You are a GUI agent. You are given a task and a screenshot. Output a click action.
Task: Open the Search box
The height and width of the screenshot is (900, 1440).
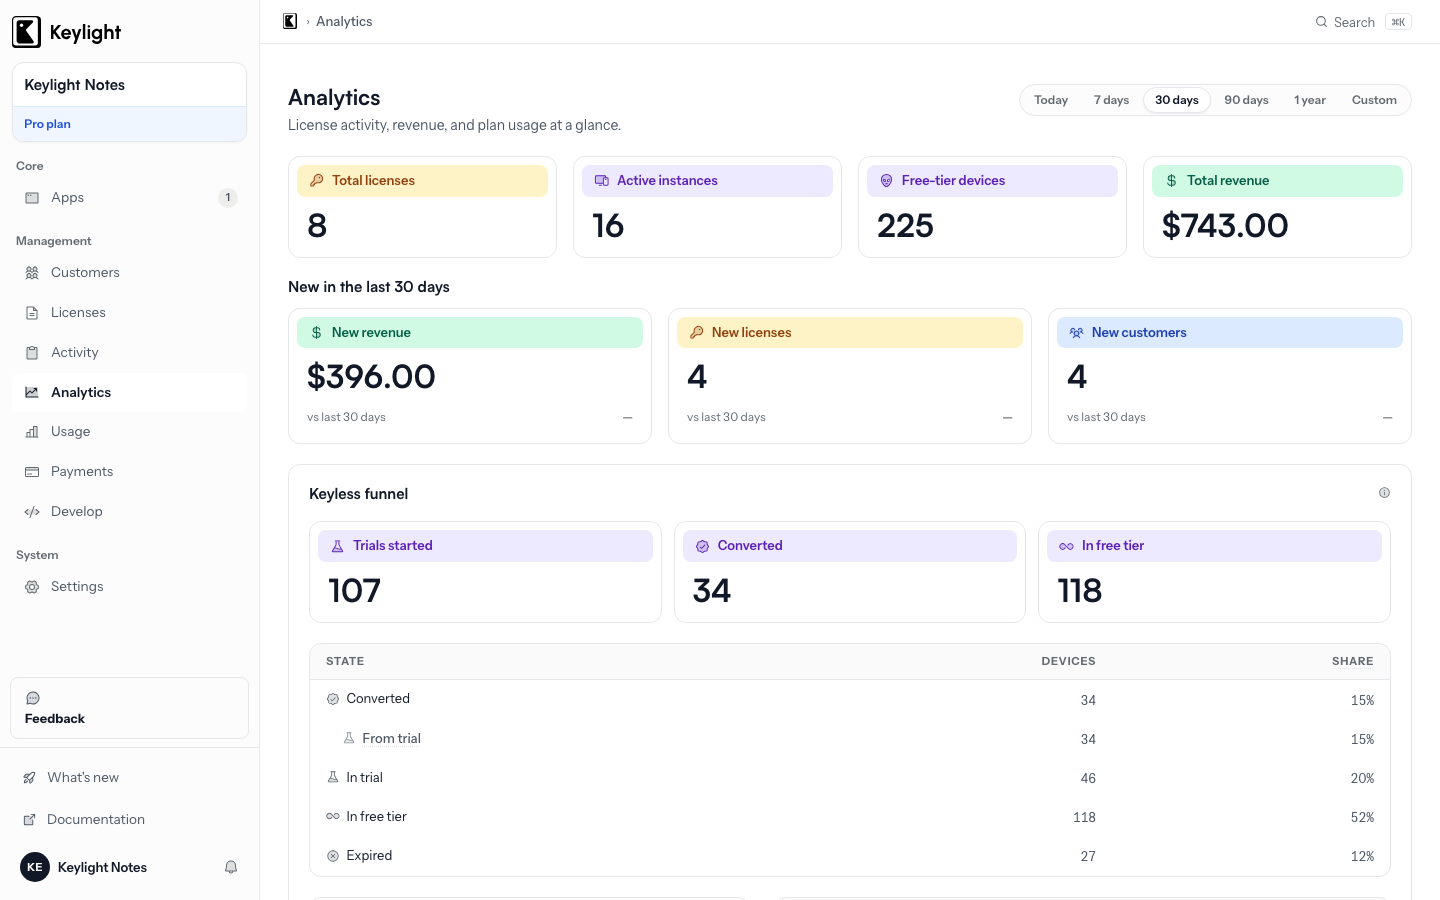tap(1363, 22)
